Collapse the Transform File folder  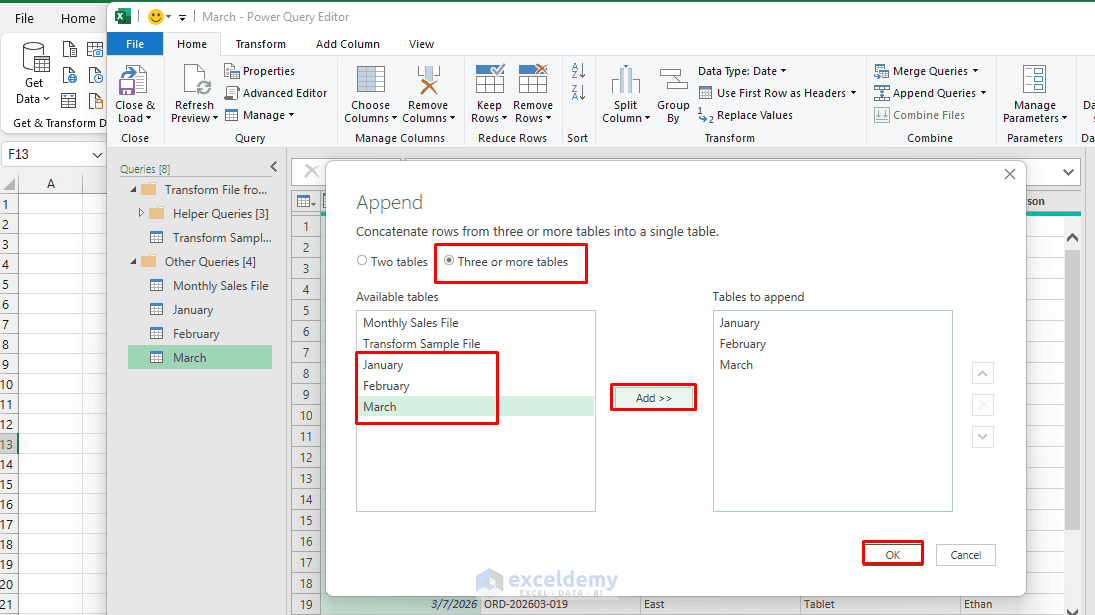133,190
